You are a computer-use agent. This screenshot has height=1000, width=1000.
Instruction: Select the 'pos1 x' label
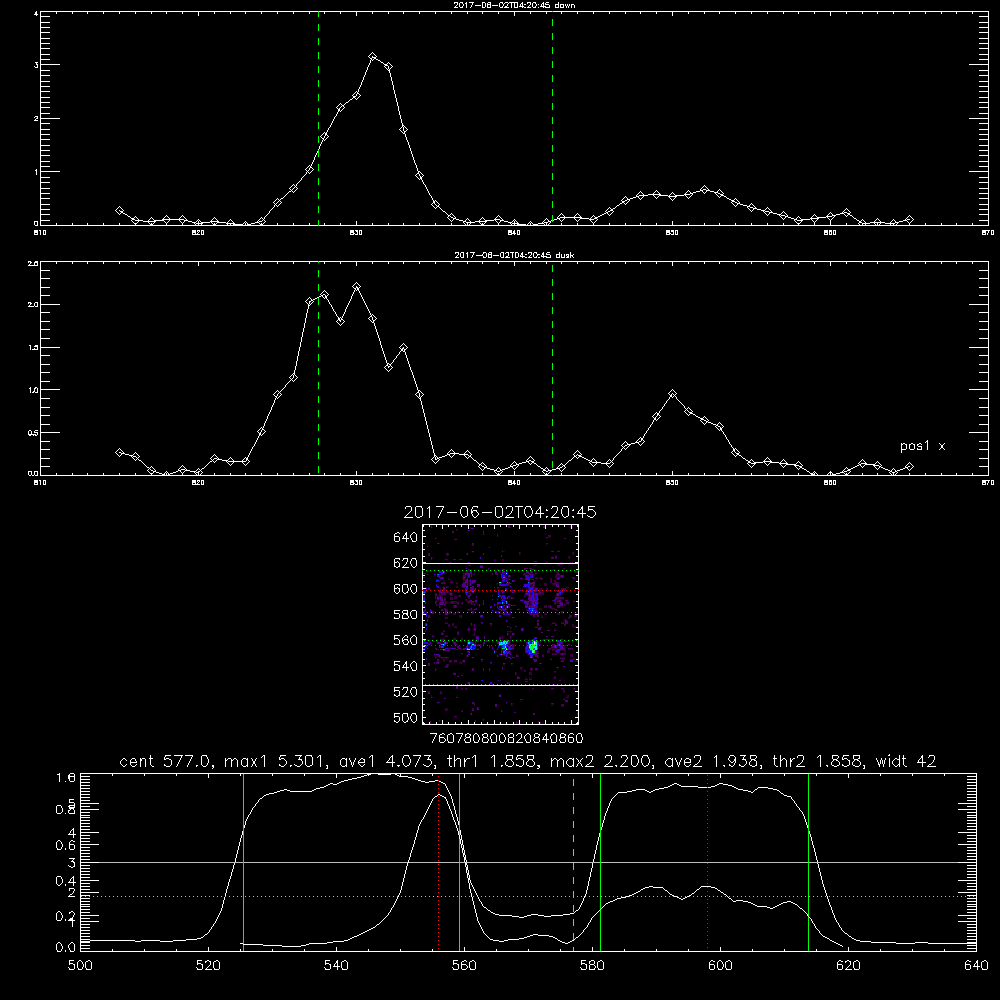point(922,446)
